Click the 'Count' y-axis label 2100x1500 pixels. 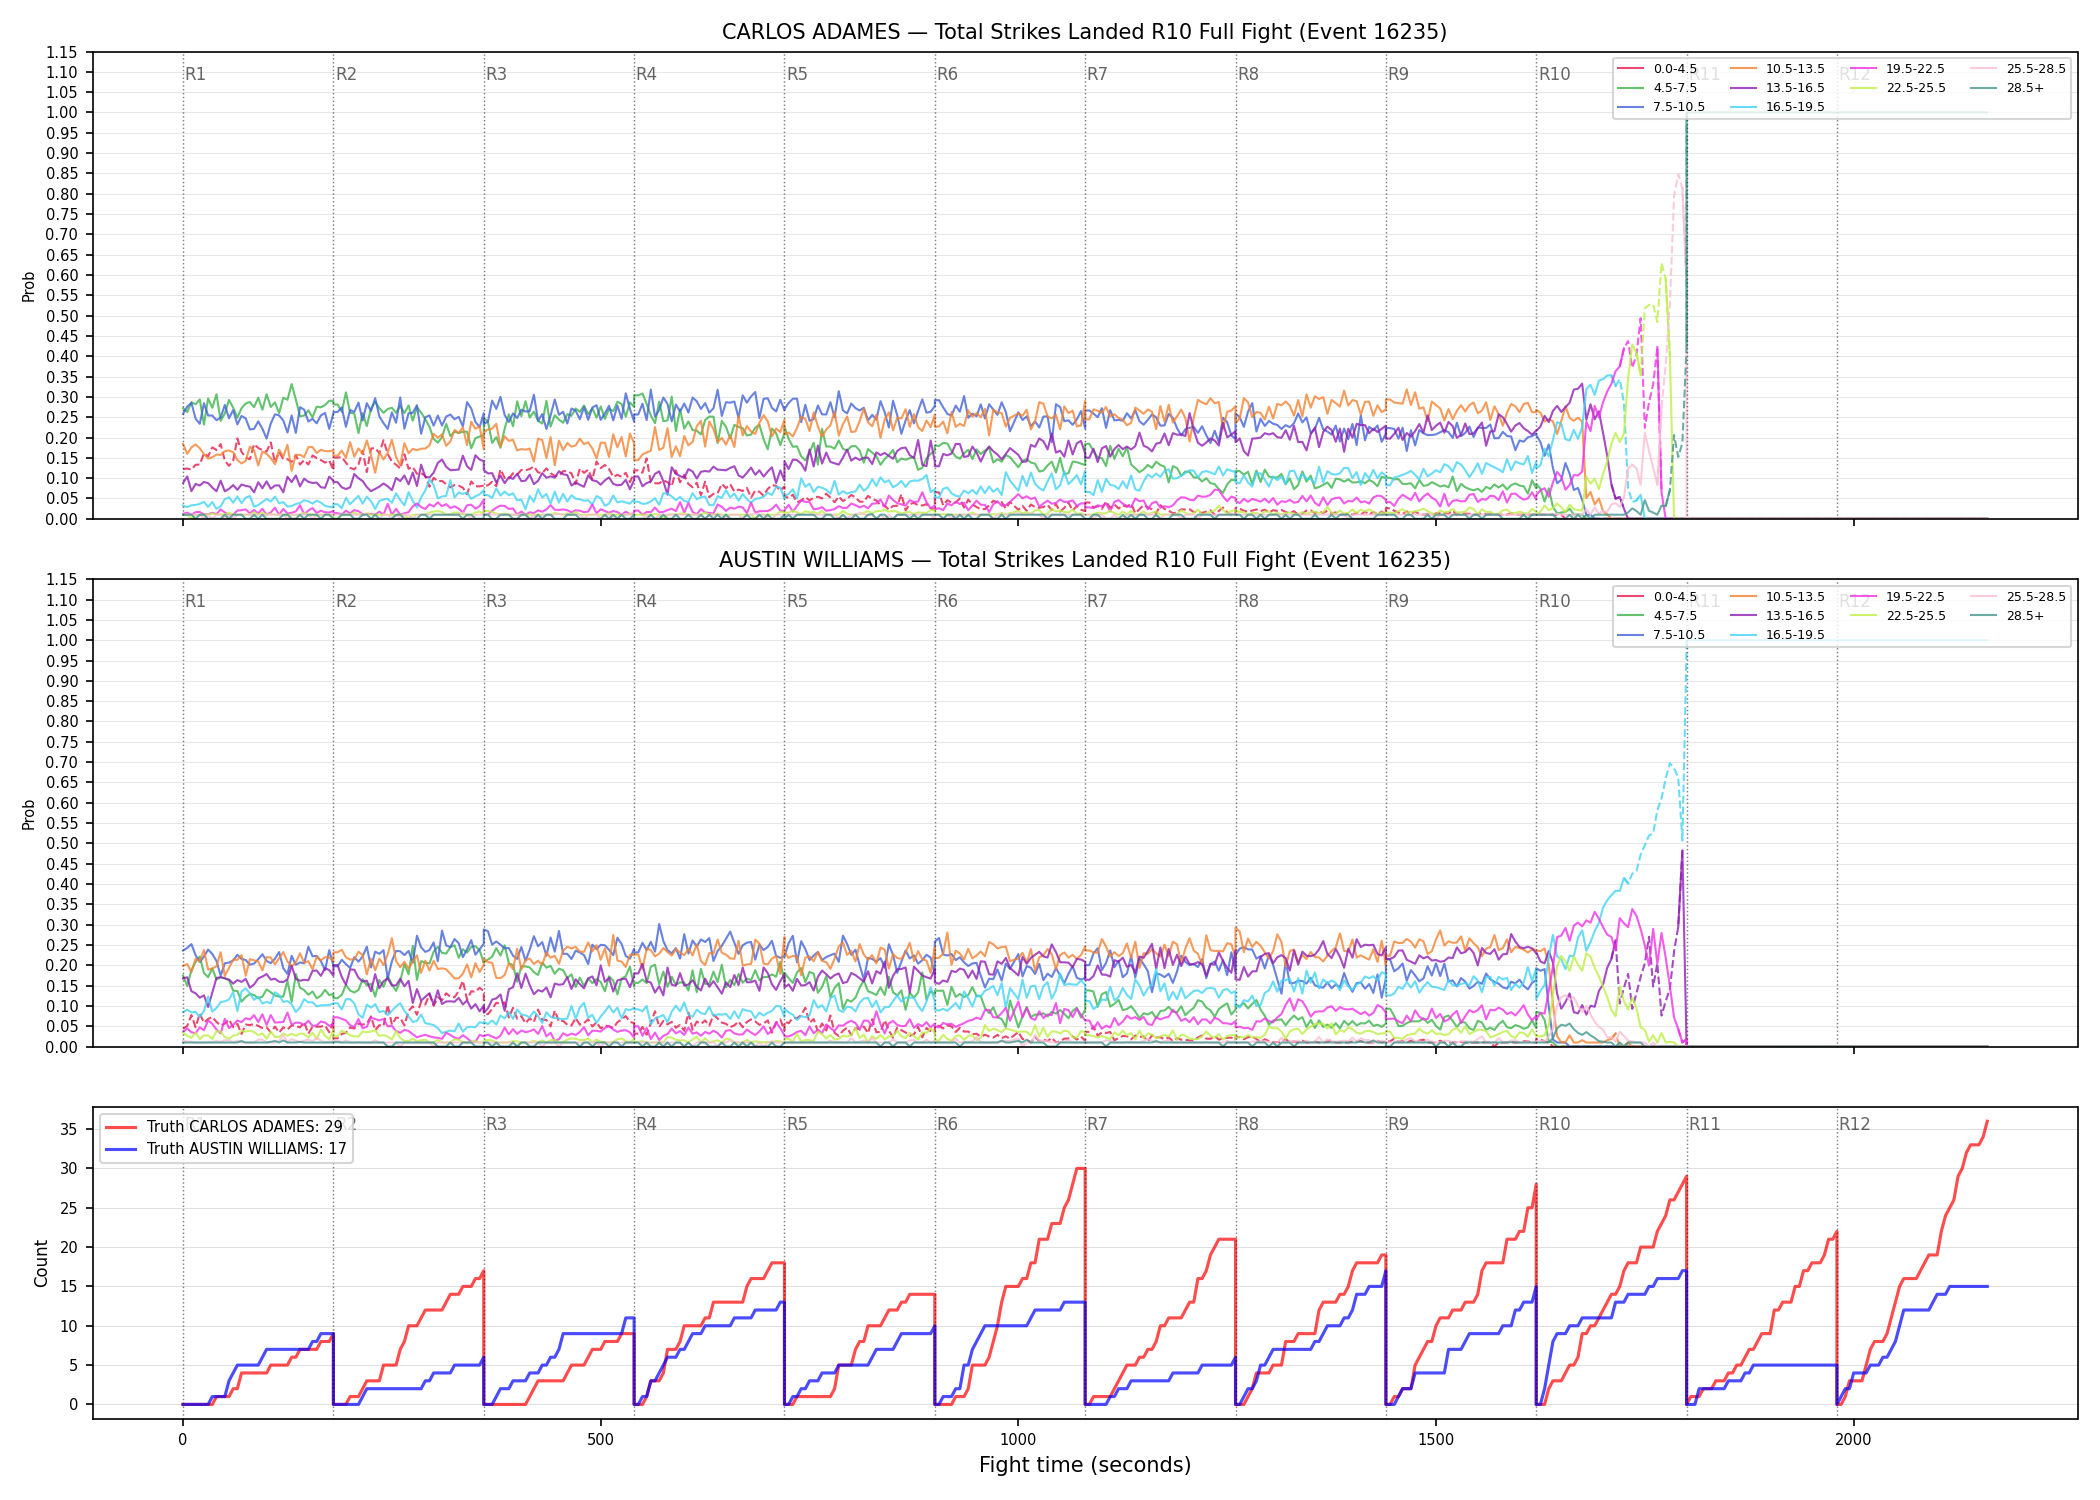[41, 1263]
